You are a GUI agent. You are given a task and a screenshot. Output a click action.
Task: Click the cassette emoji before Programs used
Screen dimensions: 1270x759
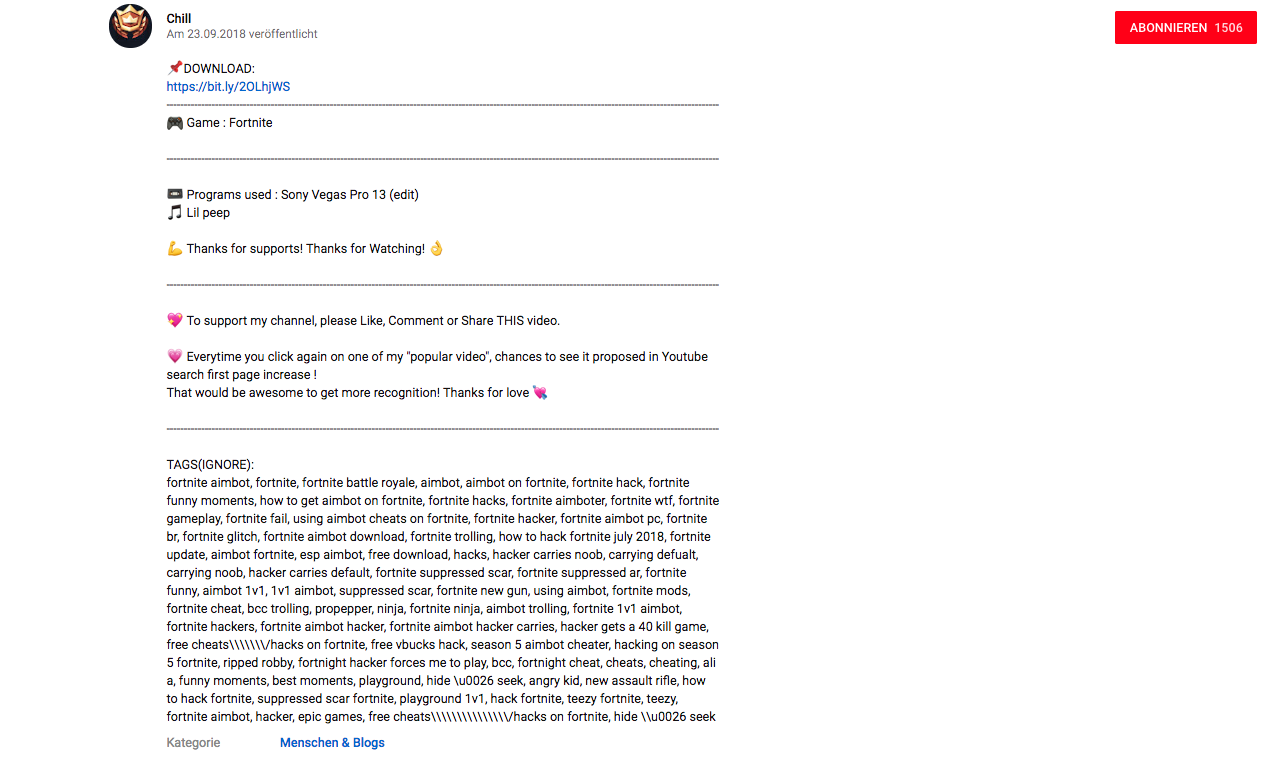click(x=175, y=195)
